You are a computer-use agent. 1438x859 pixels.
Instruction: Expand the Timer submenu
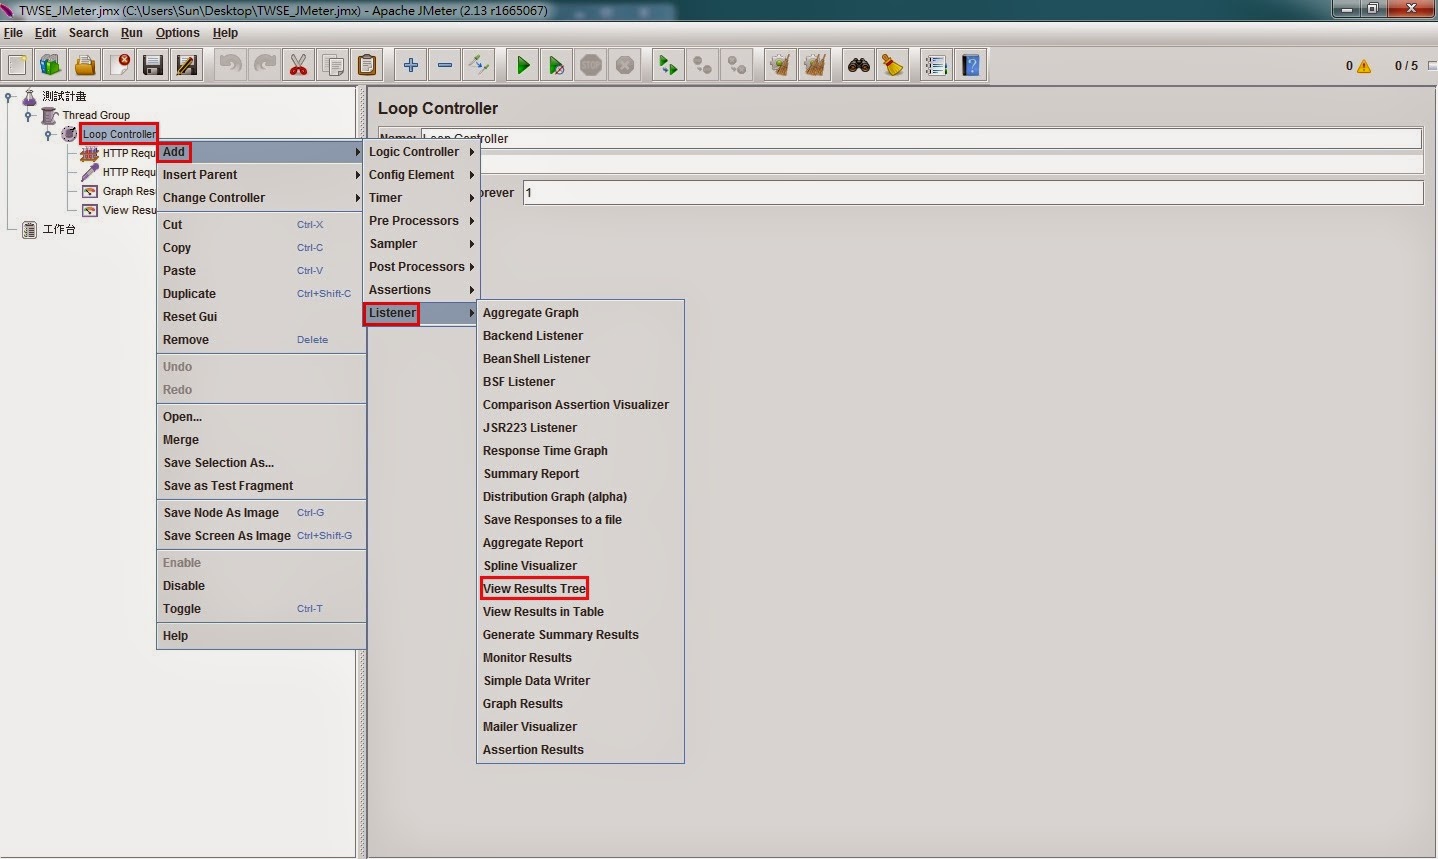point(421,198)
